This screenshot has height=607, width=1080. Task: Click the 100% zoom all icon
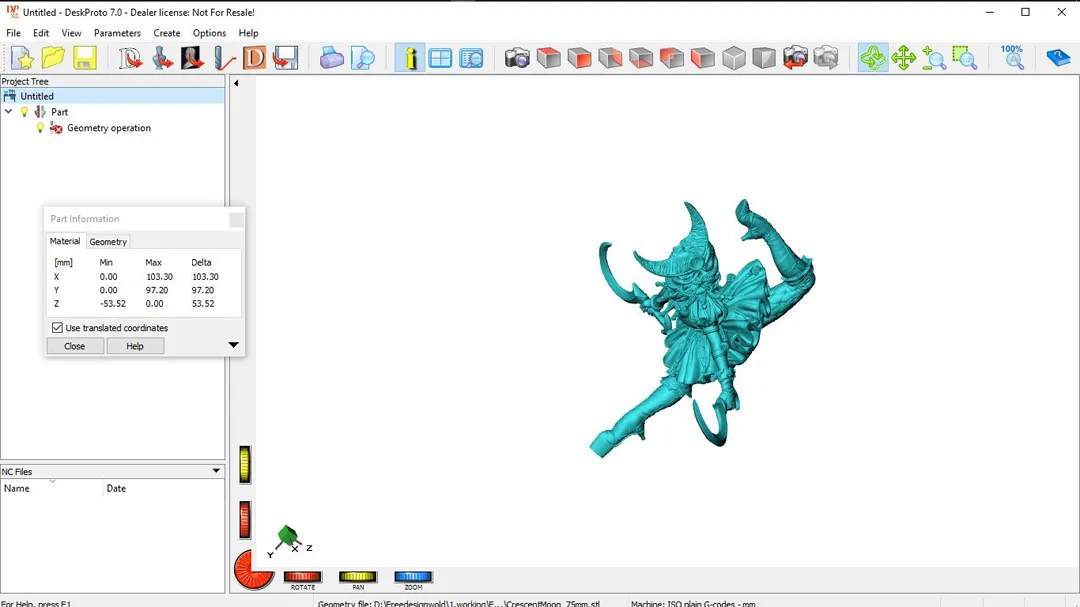tap(1012, 59)
